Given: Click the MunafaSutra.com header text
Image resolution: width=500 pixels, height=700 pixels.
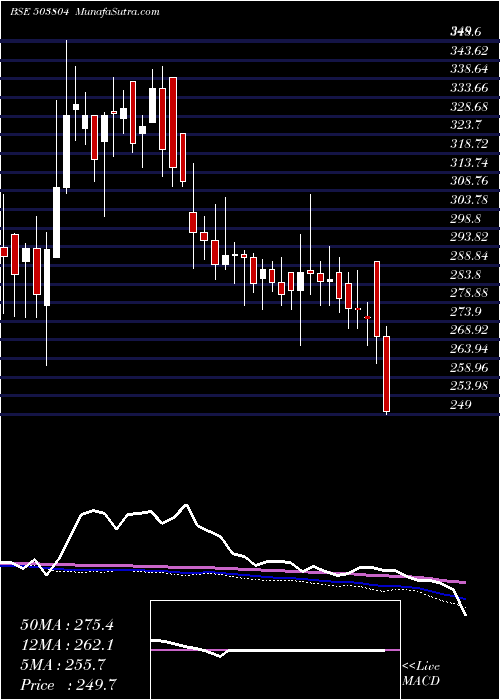Looking at the screenshot, I should tap(117, 12).
